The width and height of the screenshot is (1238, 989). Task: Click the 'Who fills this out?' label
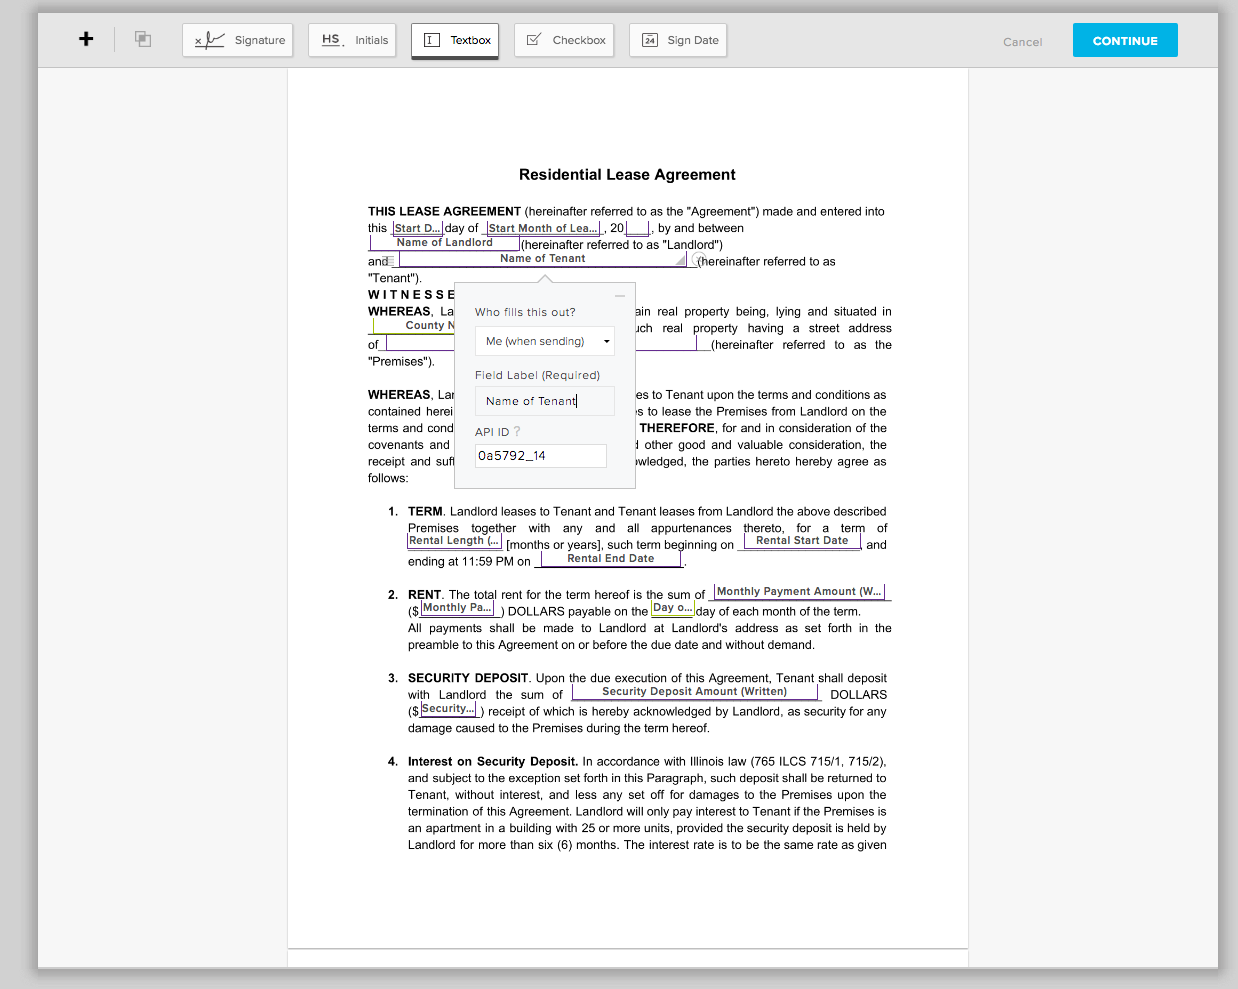click(525, 312)
